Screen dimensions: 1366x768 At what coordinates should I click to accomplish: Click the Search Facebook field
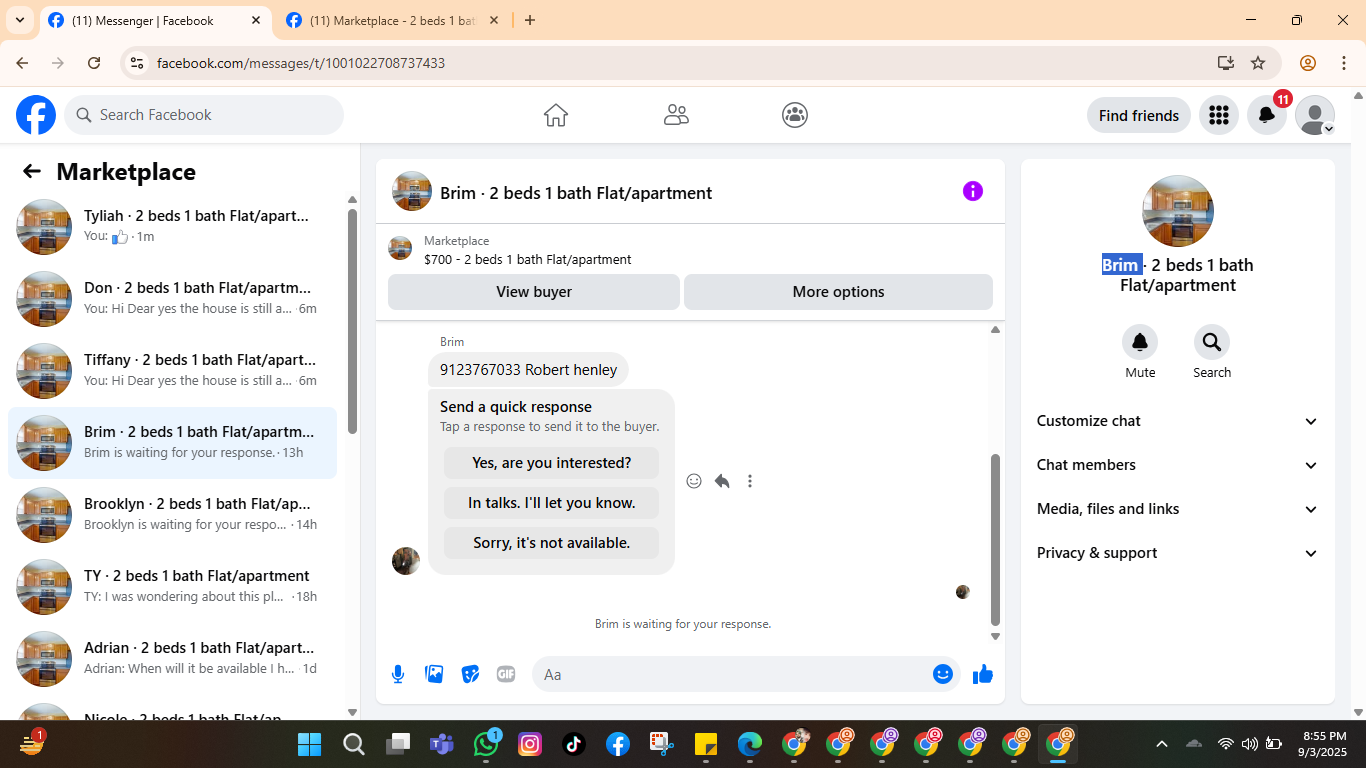[x=204, y=115]
